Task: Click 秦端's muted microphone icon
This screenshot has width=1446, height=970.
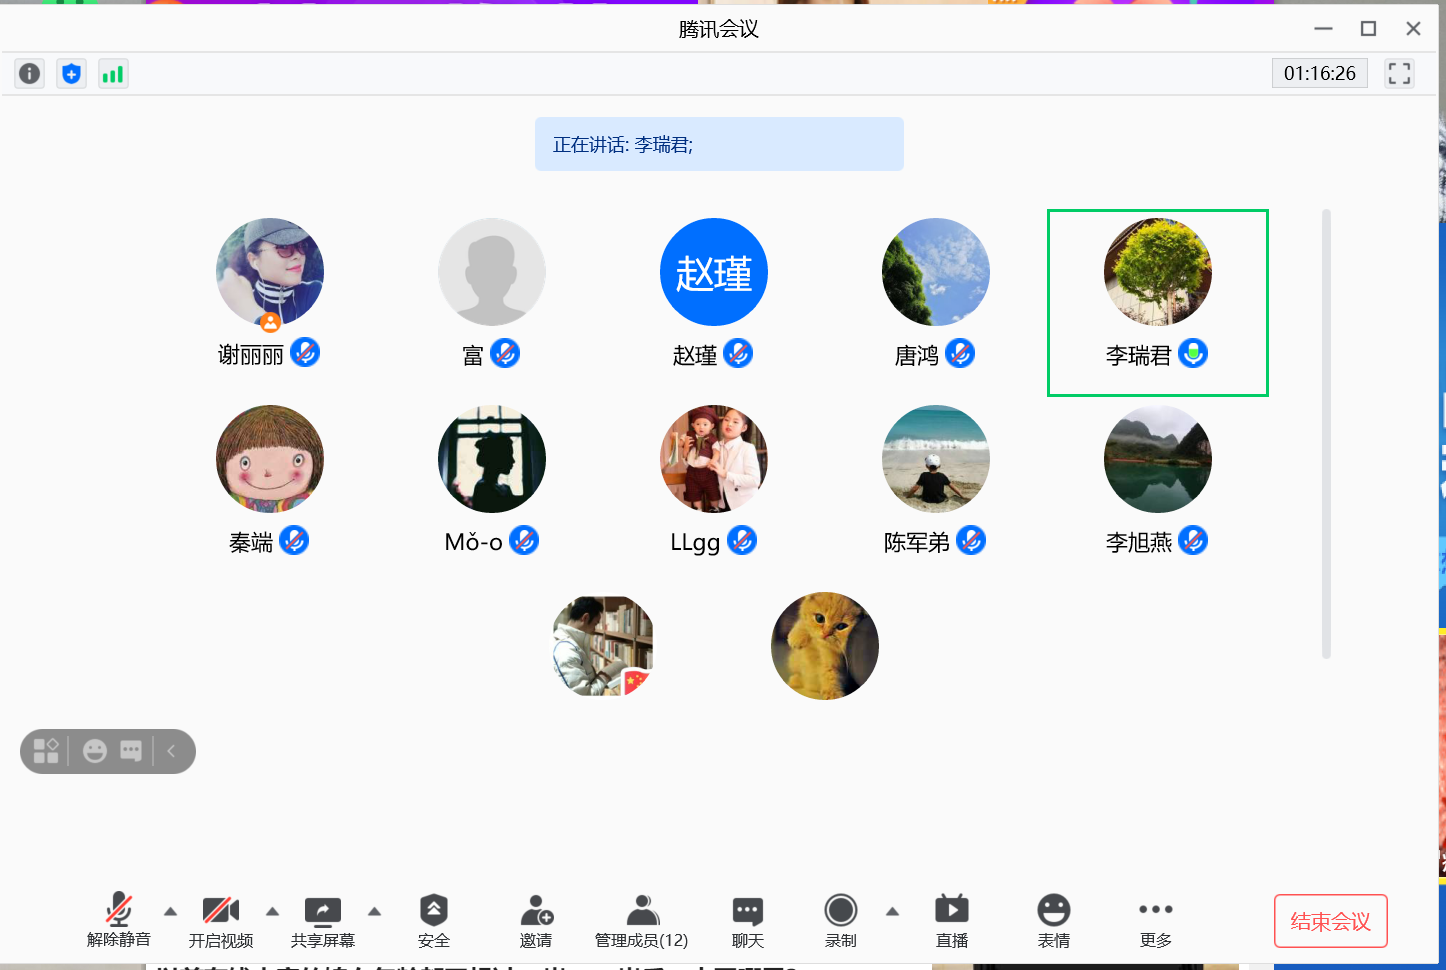Action: pyautogui.click(x=294, y=540)
